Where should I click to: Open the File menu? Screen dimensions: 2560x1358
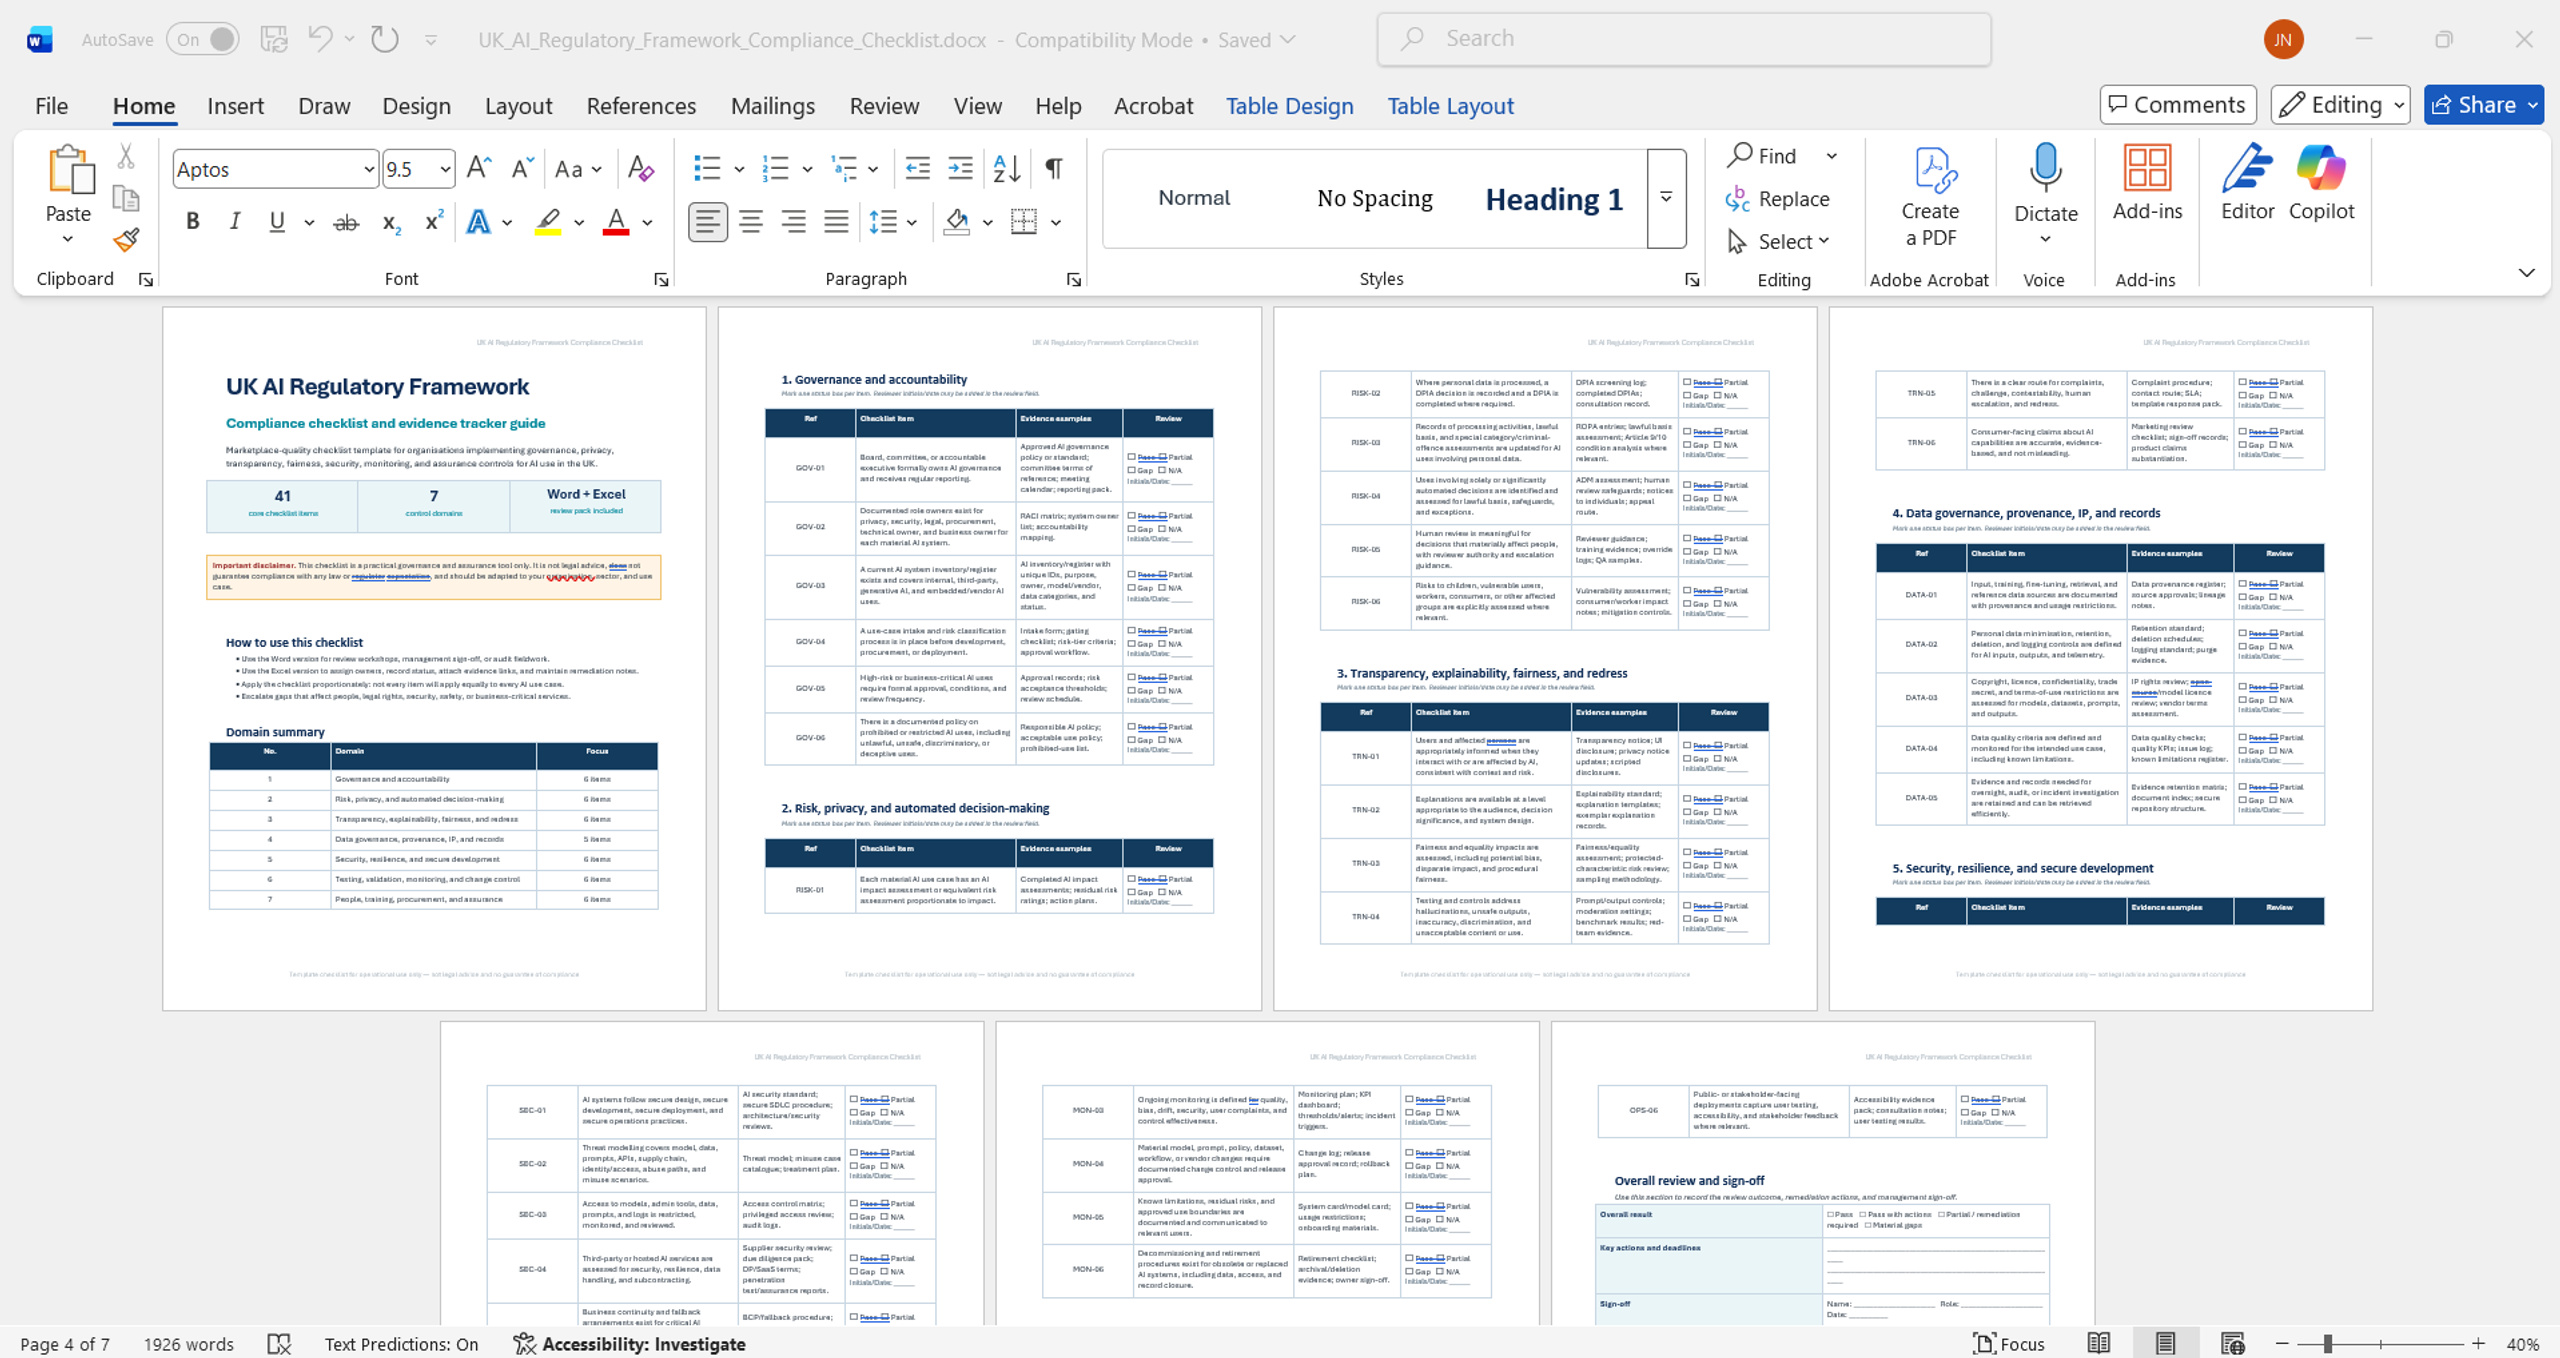[51, 105]
